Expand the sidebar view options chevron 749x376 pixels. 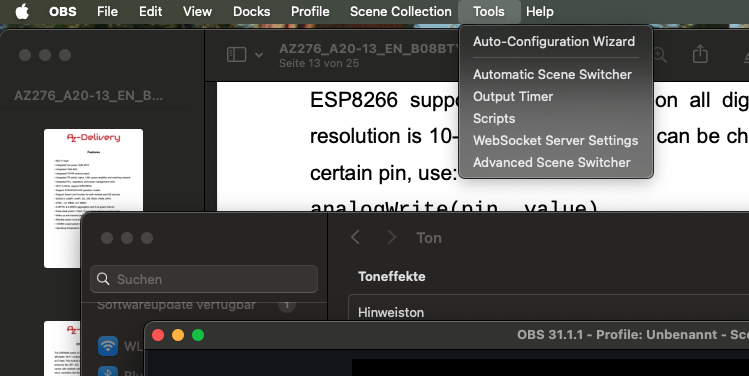tap(259, 55)
